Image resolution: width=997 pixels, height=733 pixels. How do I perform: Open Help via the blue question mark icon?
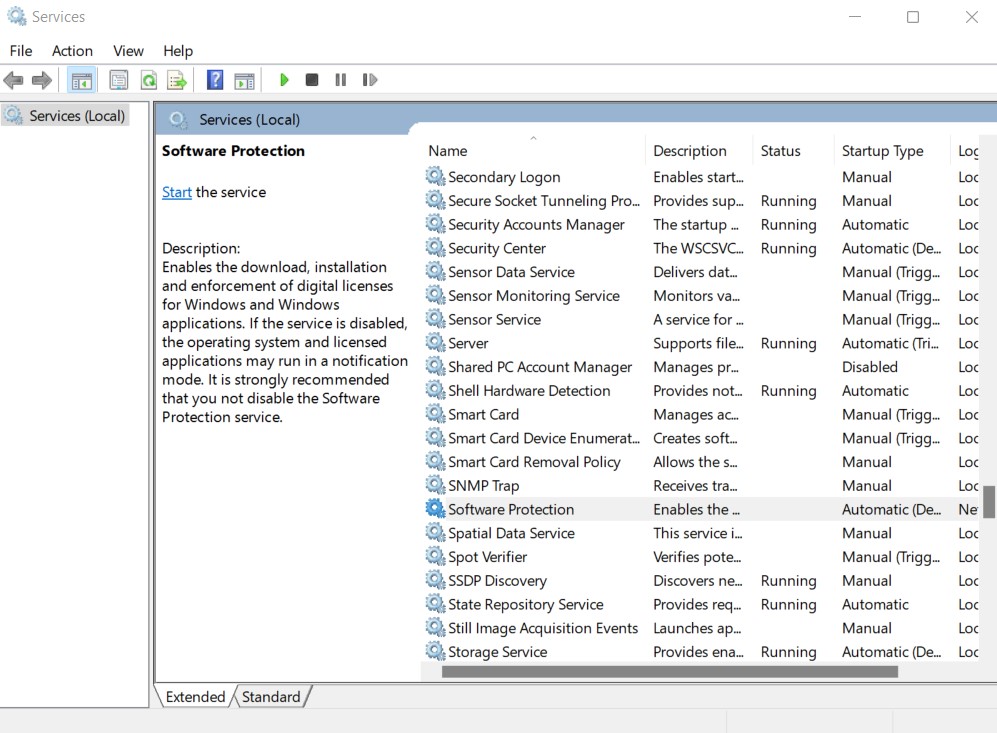coord(215,80)
